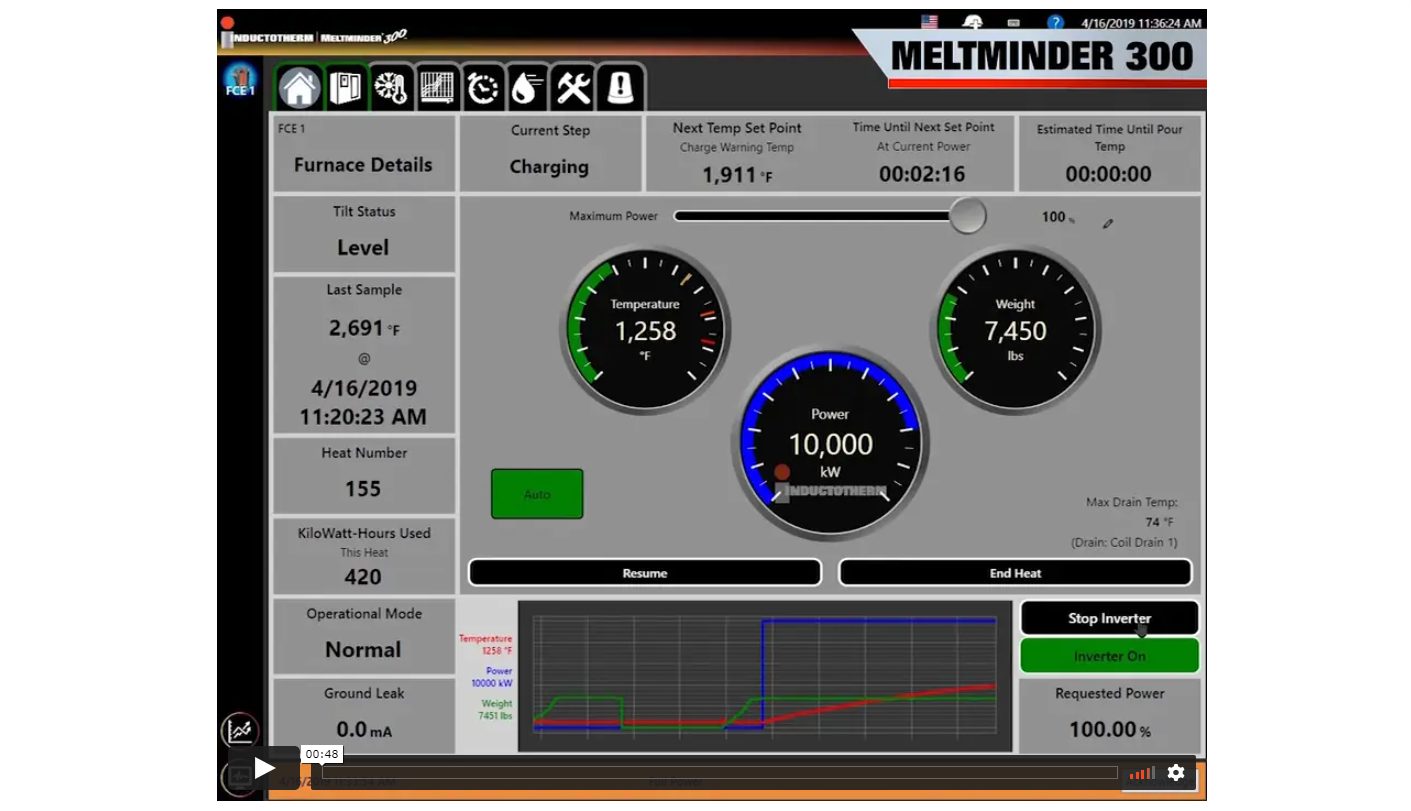Click the Last Sample 2,691 °F value
Screen dimensions: 1411x811
click(x=364, y=328)
